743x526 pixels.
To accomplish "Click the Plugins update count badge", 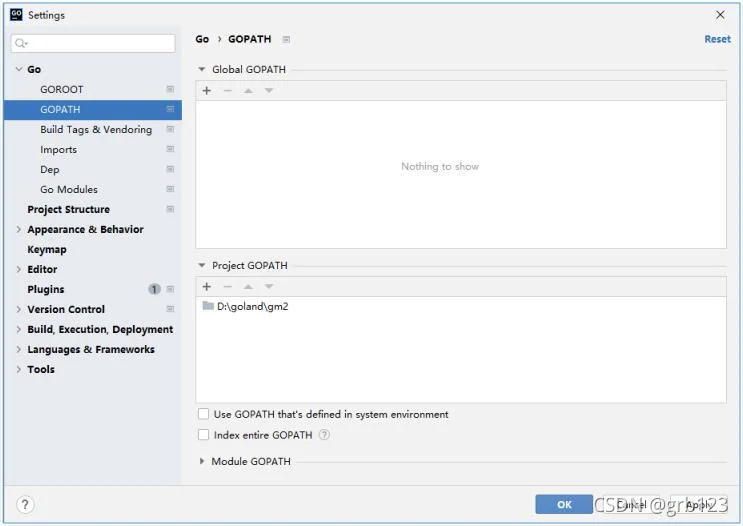I will (x=154, y=289).
